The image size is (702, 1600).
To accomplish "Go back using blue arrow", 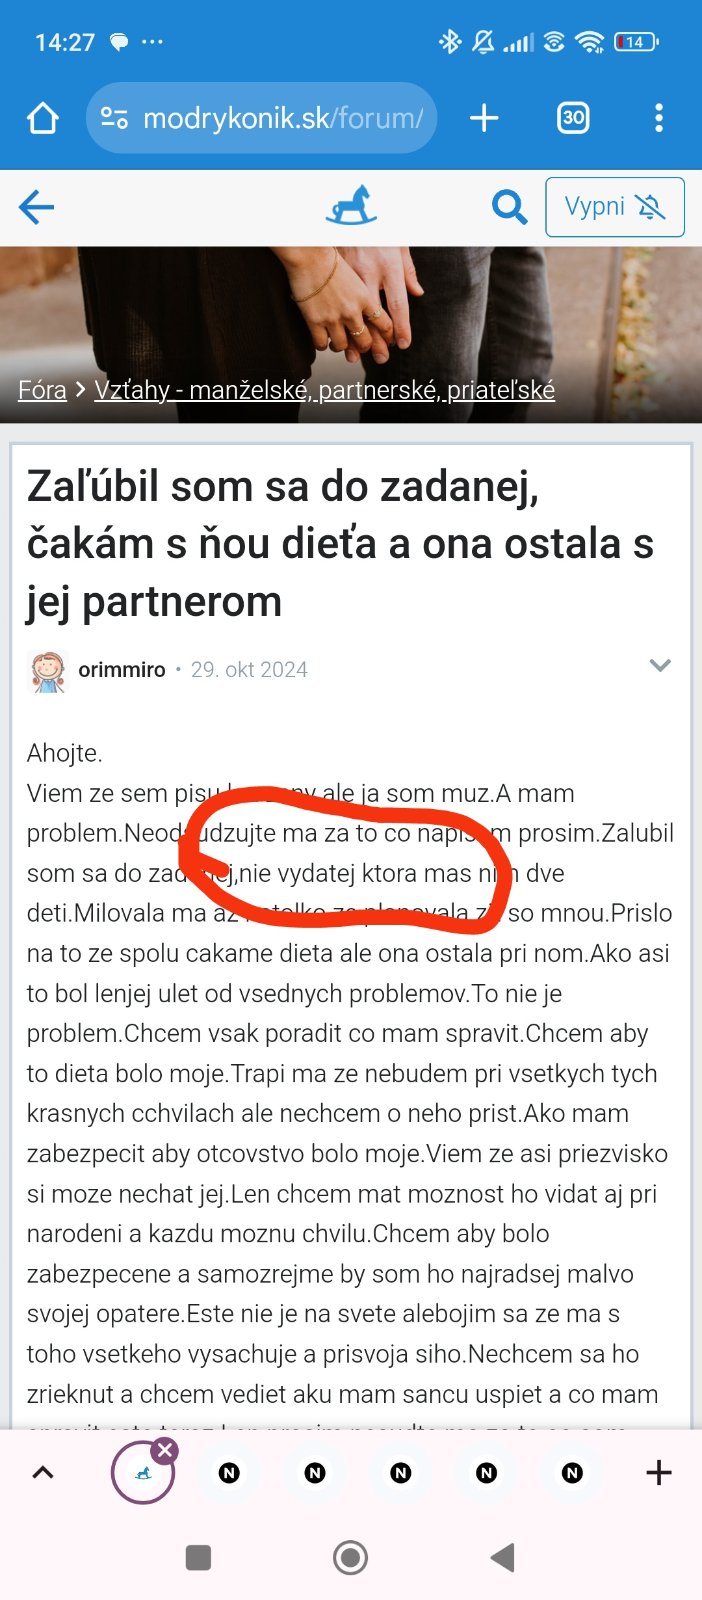I will pyautogui.click(x=37, y=207).
